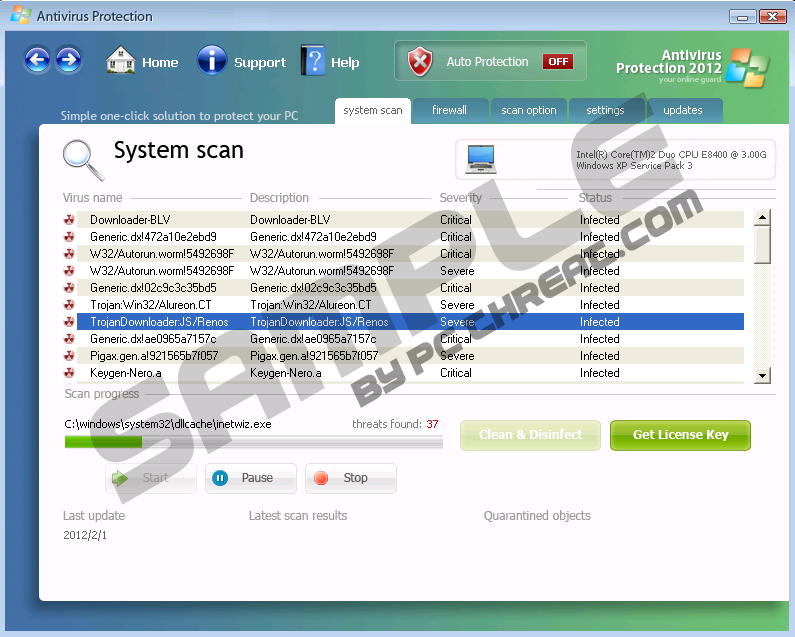Select the Generic.dx!ae0965a7157c virus name

click(x=153, y=339)
